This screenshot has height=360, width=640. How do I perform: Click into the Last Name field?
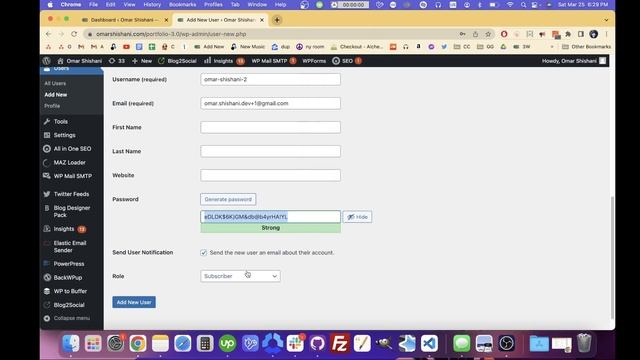tap(270, 151)
